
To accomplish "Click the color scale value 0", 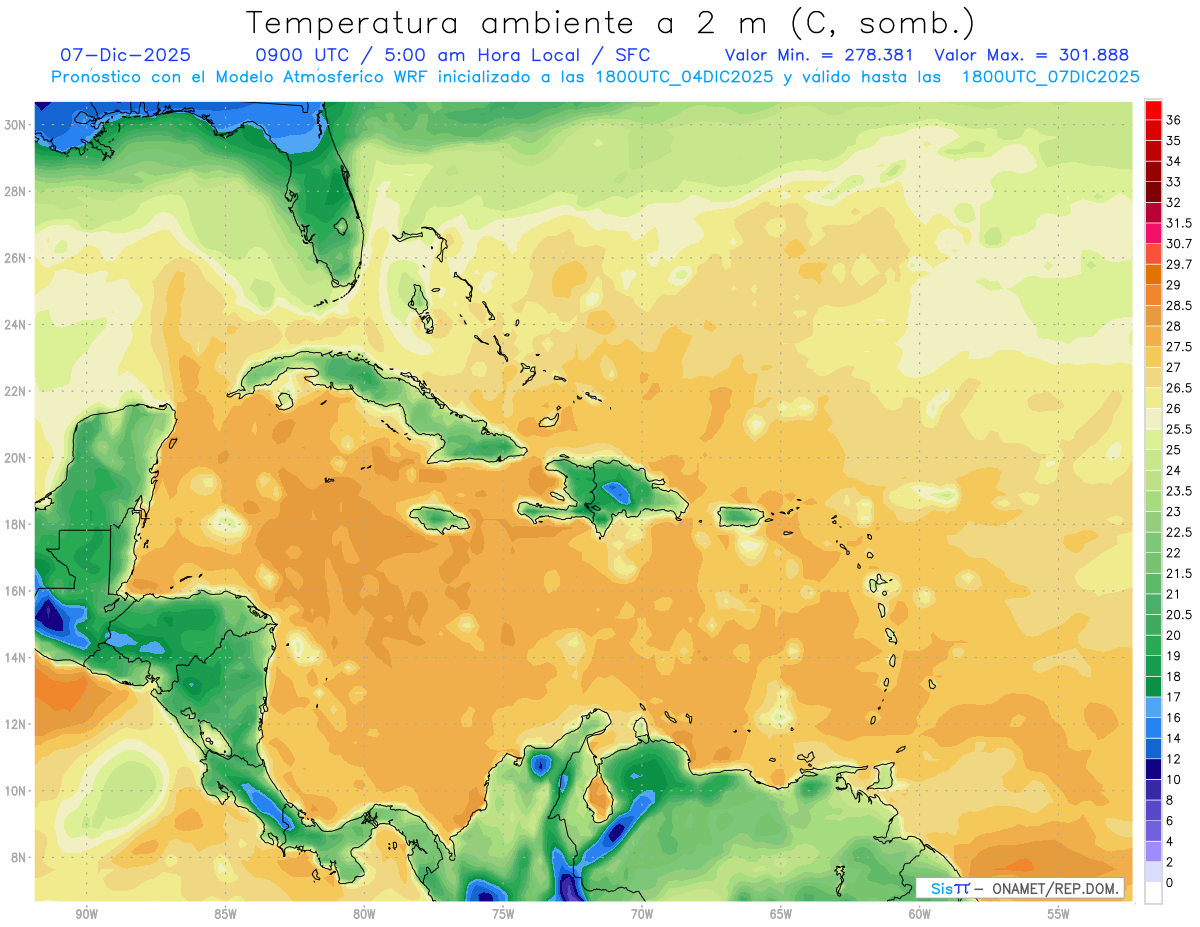I will pyautogui.click(x=1170, y=883).
